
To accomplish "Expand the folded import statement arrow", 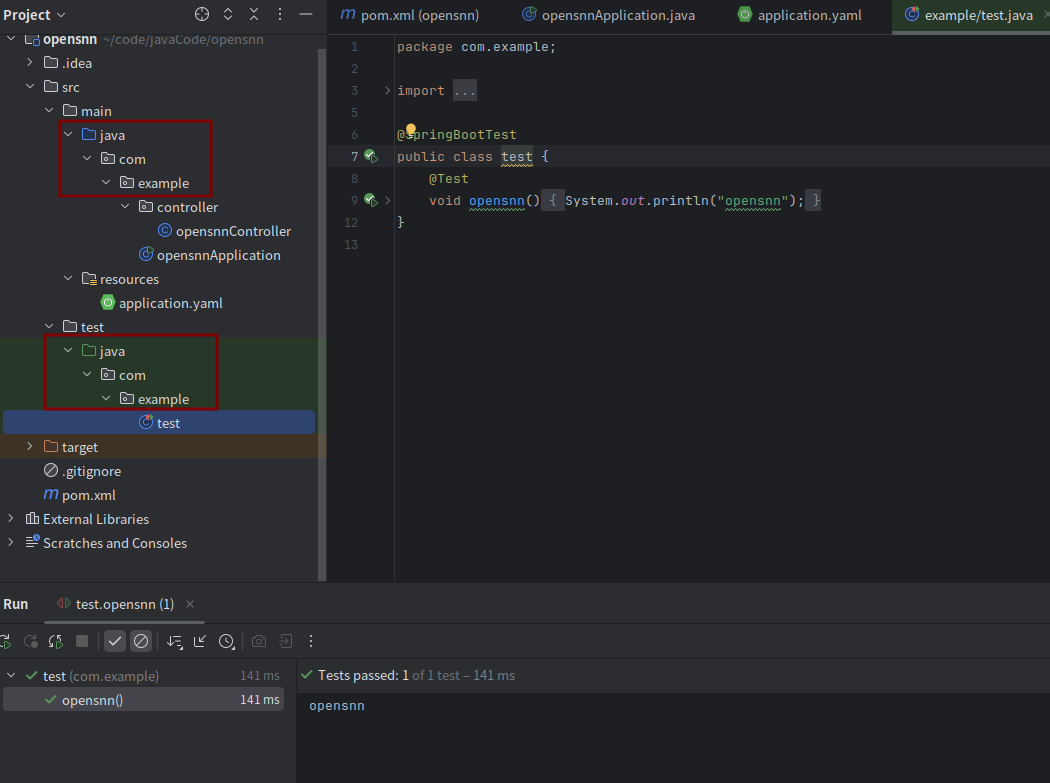I will point(387,90).
